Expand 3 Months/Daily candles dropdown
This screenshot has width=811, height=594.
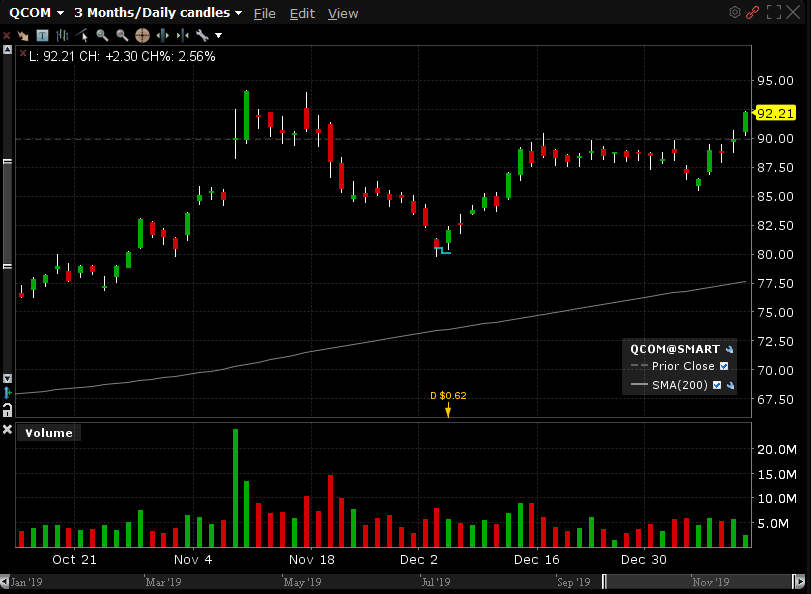(158, 13)
